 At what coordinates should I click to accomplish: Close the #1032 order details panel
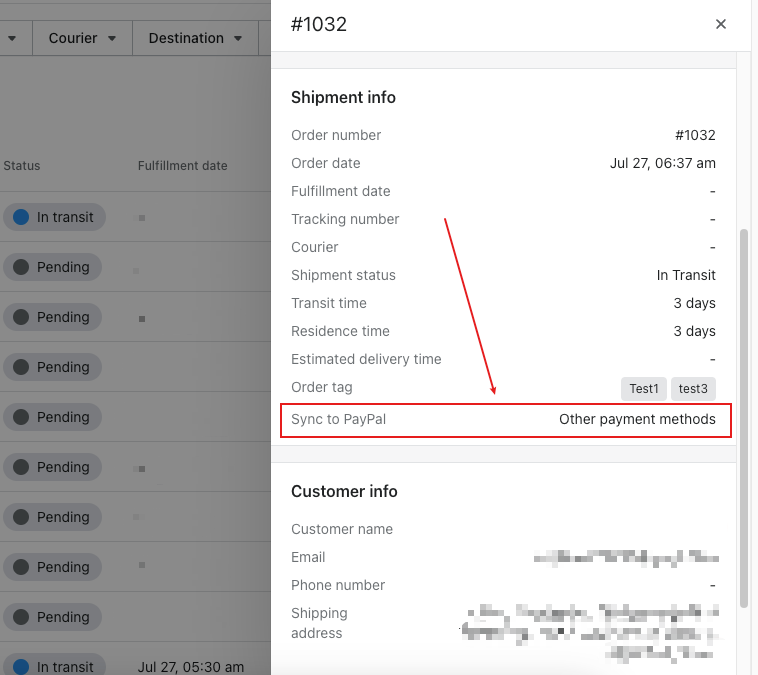pos(720,24)
